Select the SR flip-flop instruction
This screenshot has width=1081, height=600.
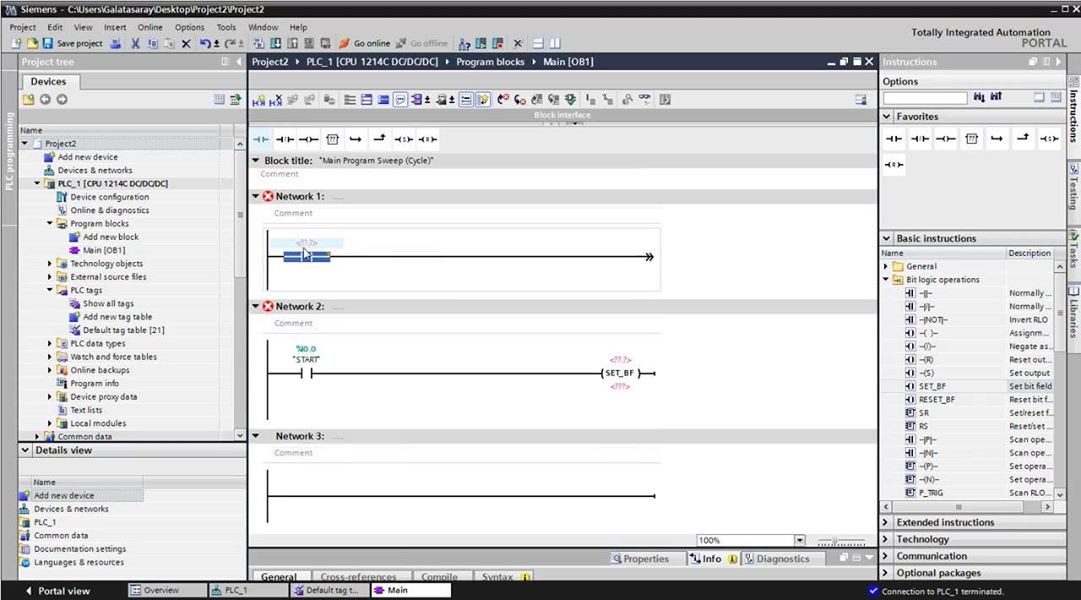click(924, 412)
